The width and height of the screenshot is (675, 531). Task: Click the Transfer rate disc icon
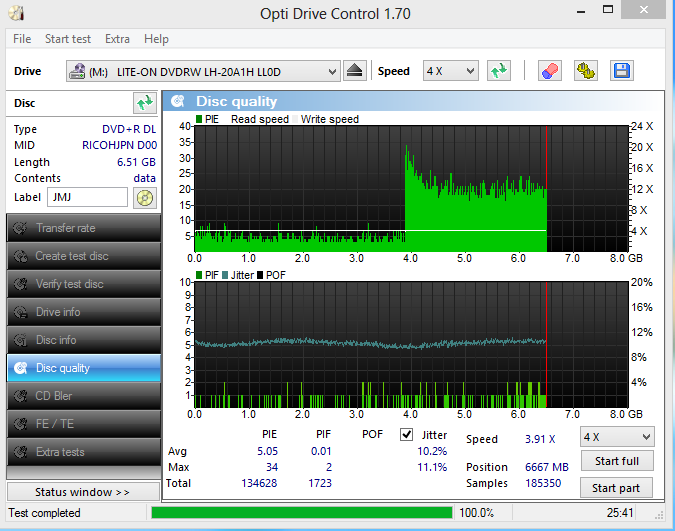point(20,228)
